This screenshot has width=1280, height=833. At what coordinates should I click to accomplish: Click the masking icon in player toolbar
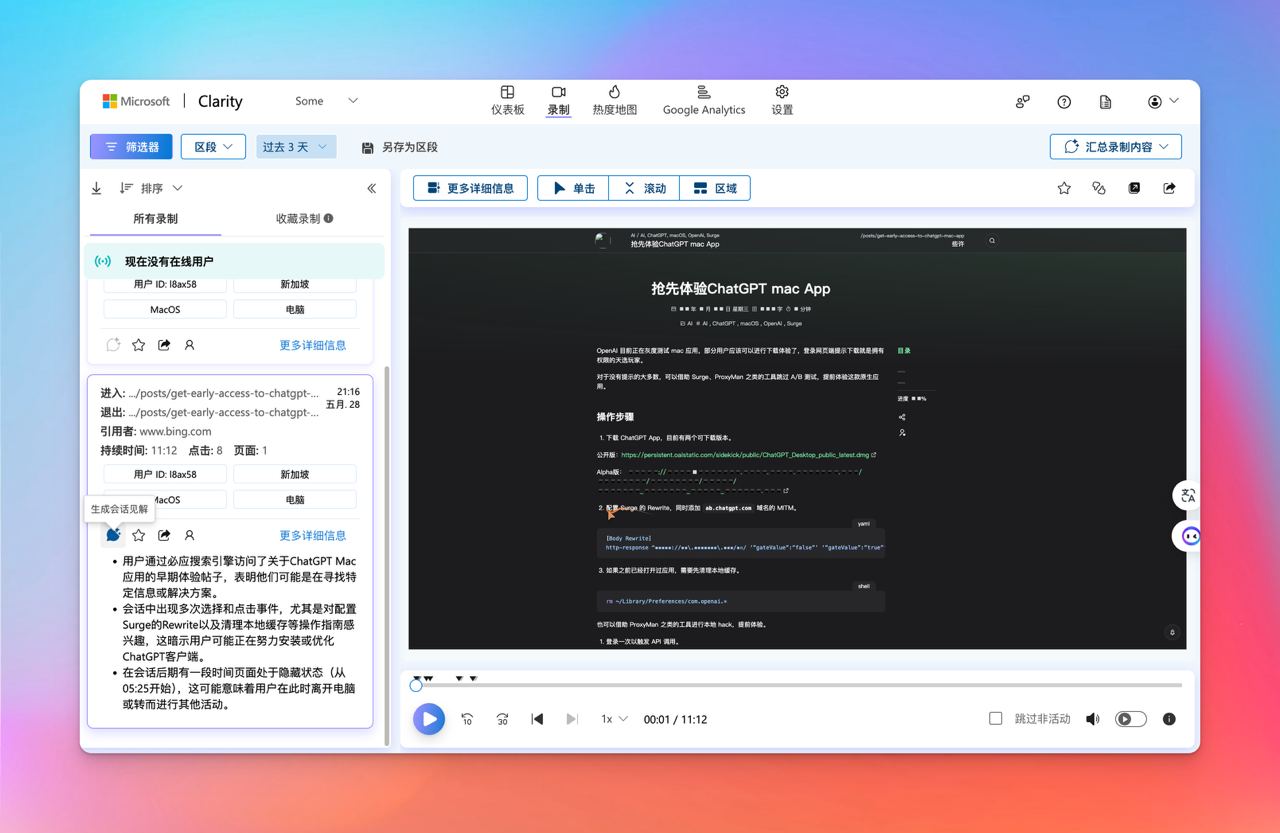click(1099, 188)
